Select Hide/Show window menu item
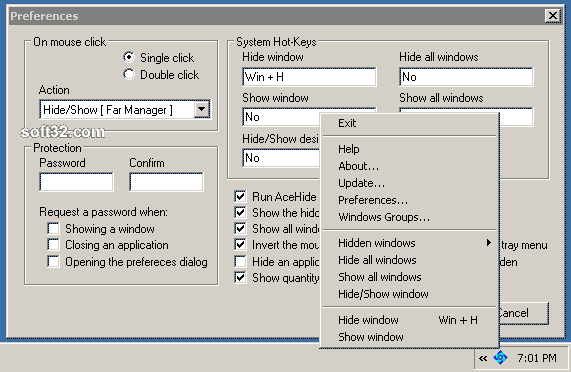This screenshot has height=372, width=571. (x=409, y=294)
